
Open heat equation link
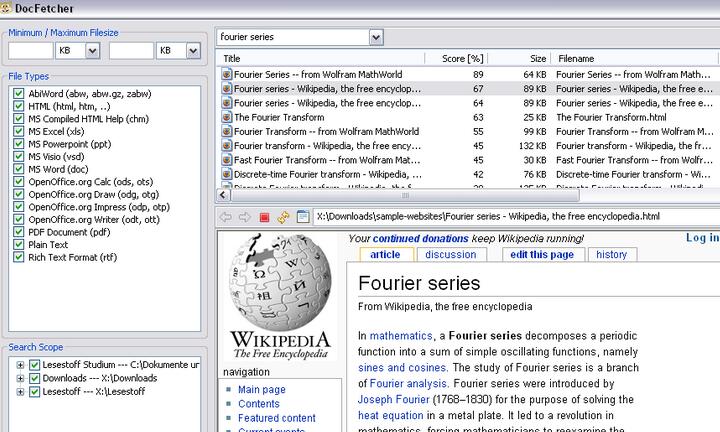[x=391, y=415]
